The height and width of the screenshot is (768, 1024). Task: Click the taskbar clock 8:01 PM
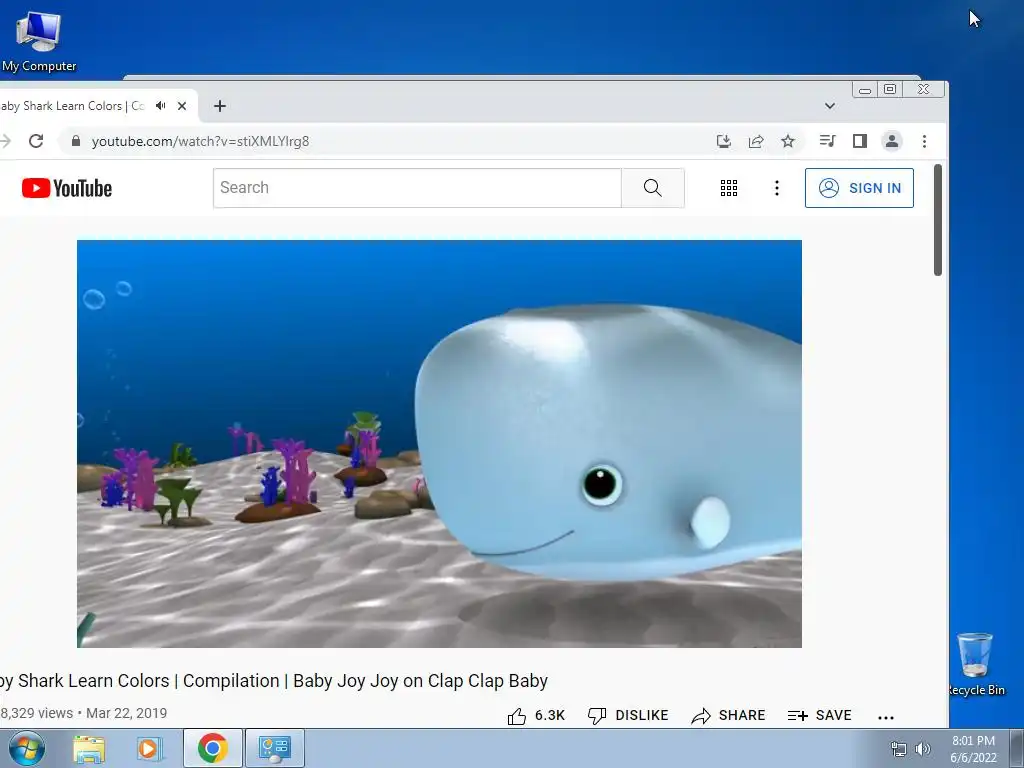973,741
